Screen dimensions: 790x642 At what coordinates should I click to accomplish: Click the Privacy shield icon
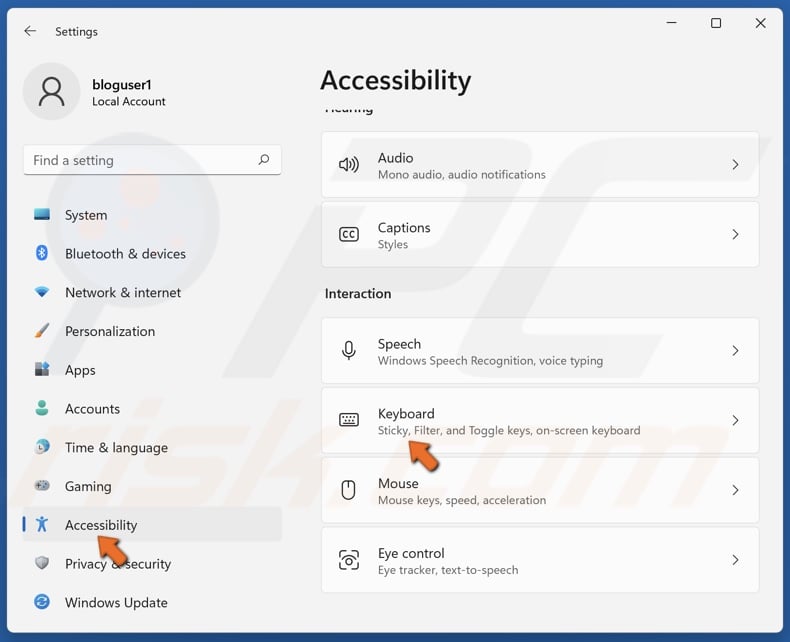[x=42, y=563]
